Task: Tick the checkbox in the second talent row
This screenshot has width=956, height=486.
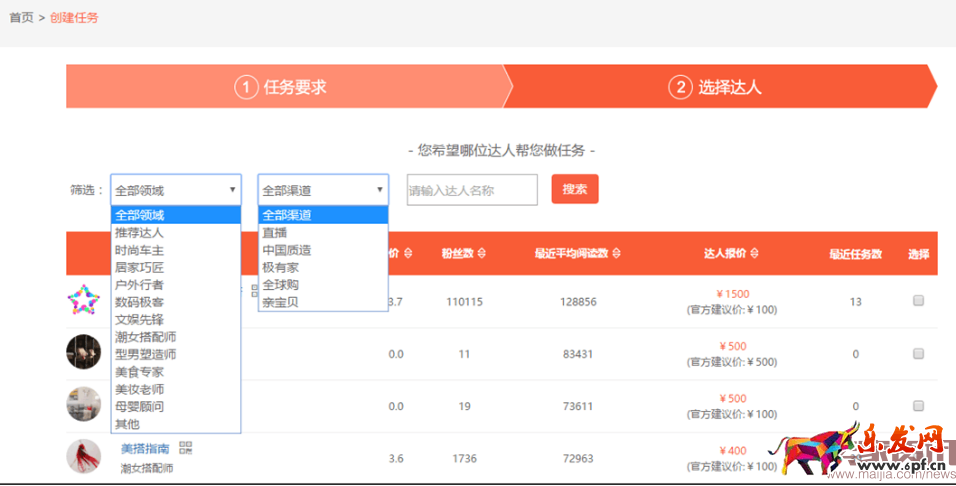Action: click(918, 354)
